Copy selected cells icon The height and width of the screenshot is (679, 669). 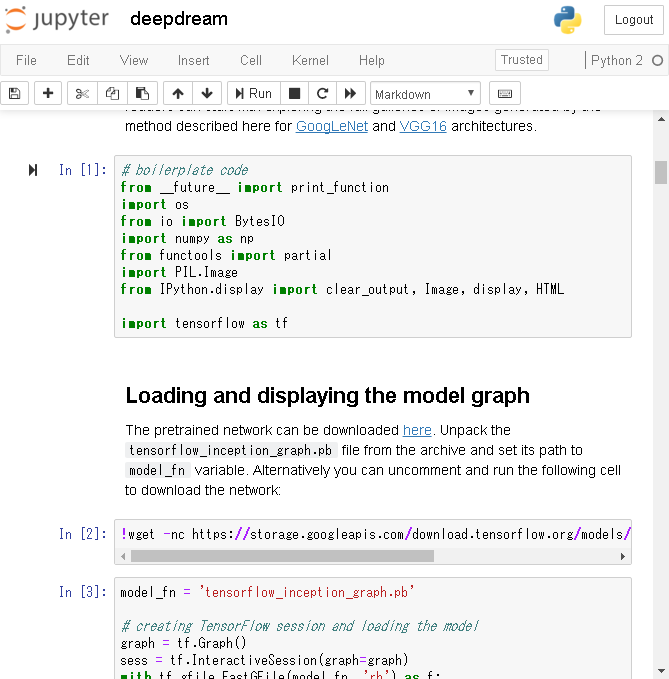(112, 93)
